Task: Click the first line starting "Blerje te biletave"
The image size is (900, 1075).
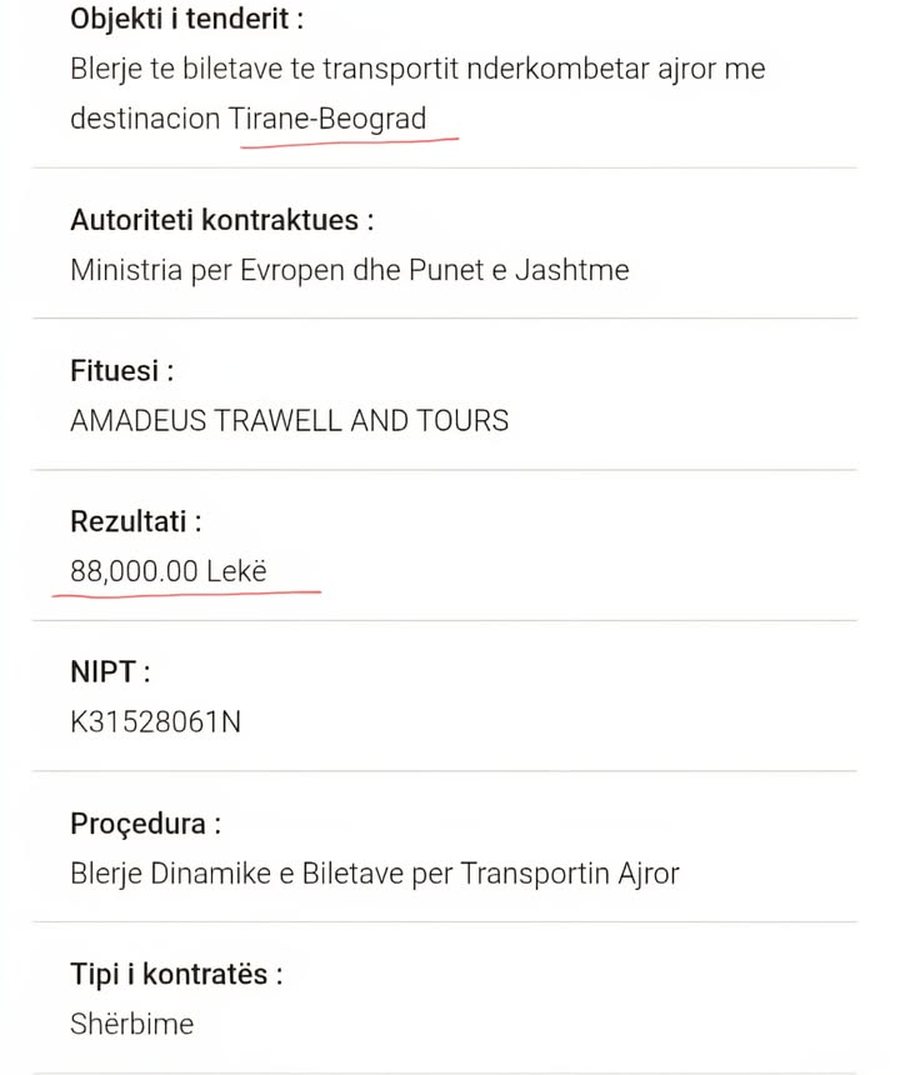Action: [x=418, y=69]
